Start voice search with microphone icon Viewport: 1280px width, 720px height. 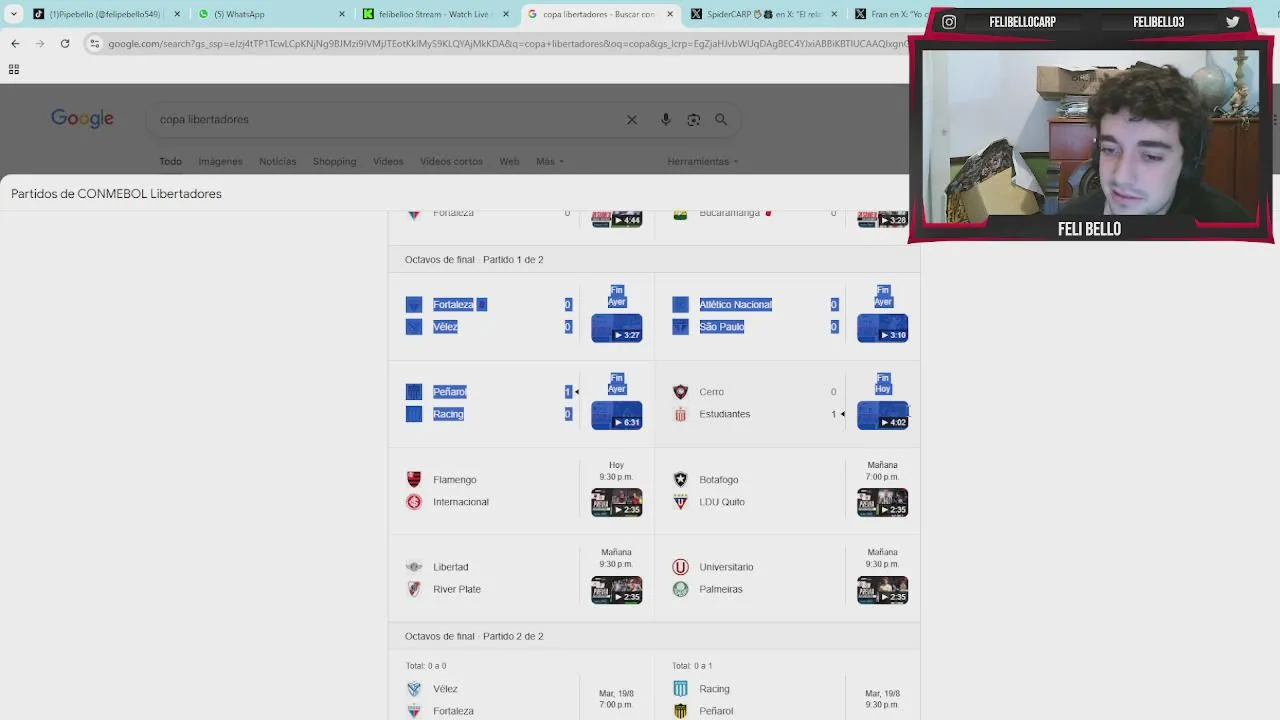pyautogui.click(x=666, y=119)
